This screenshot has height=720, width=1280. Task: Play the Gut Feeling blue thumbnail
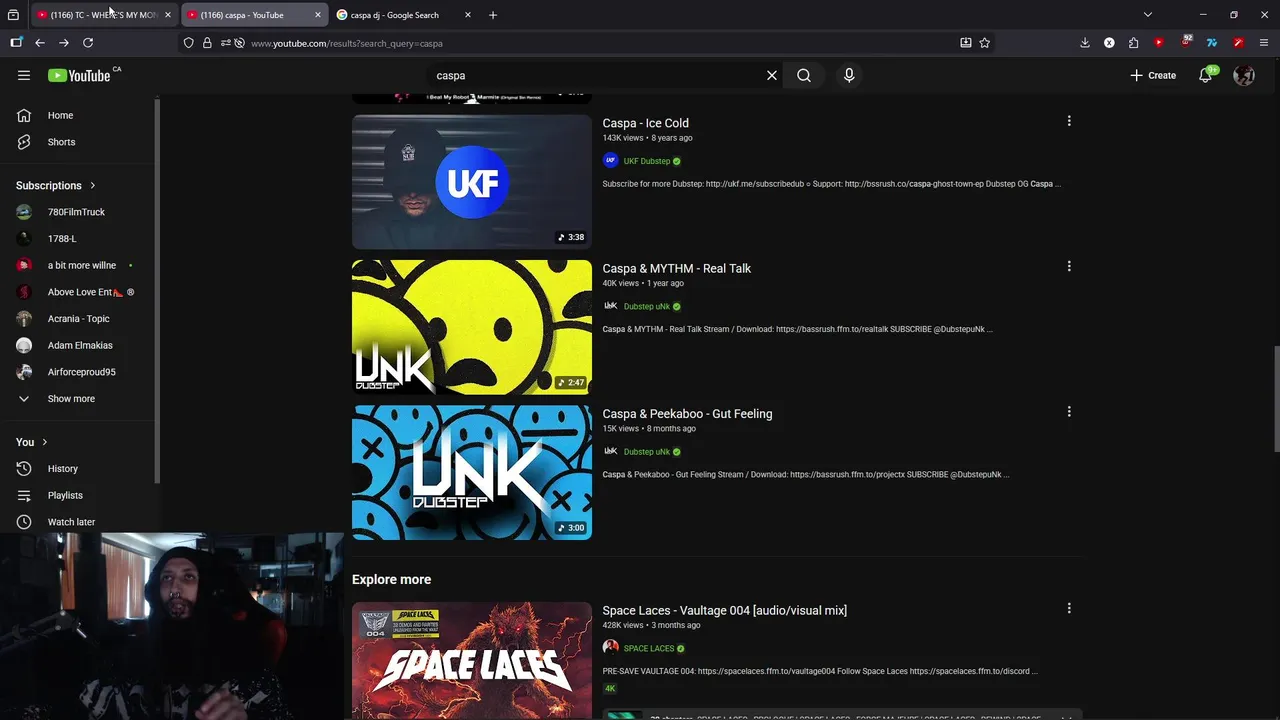(x=472, y=472)
